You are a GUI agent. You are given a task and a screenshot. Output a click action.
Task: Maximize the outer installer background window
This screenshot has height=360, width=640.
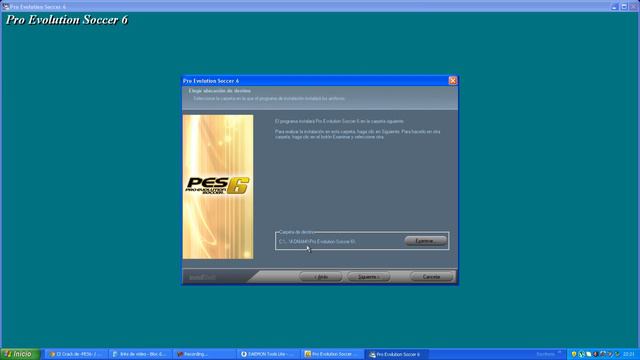tap(624, 7)
